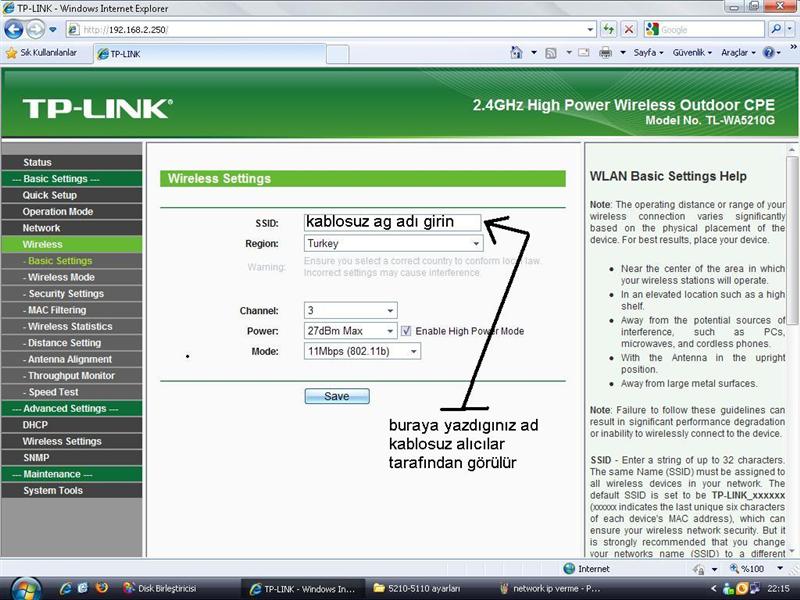Open the Home page icon
The image size is (800, 600).
point(516,53)
